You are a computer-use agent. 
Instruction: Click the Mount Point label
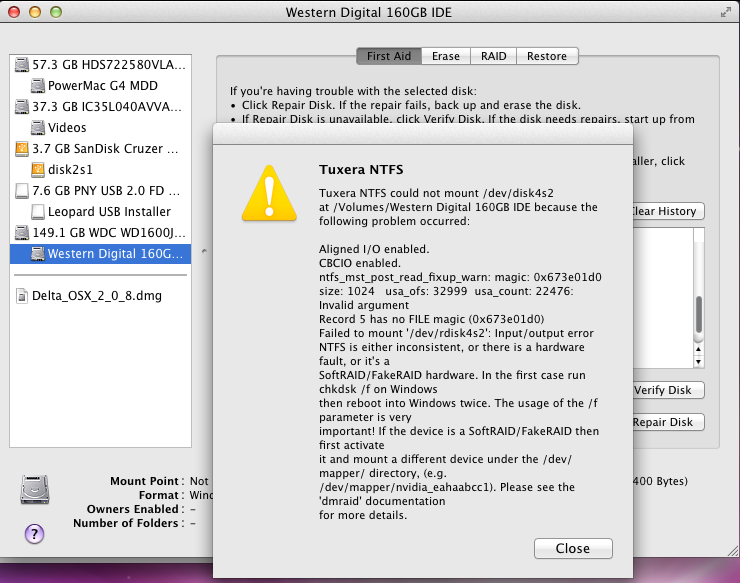[x=147, y=481]
